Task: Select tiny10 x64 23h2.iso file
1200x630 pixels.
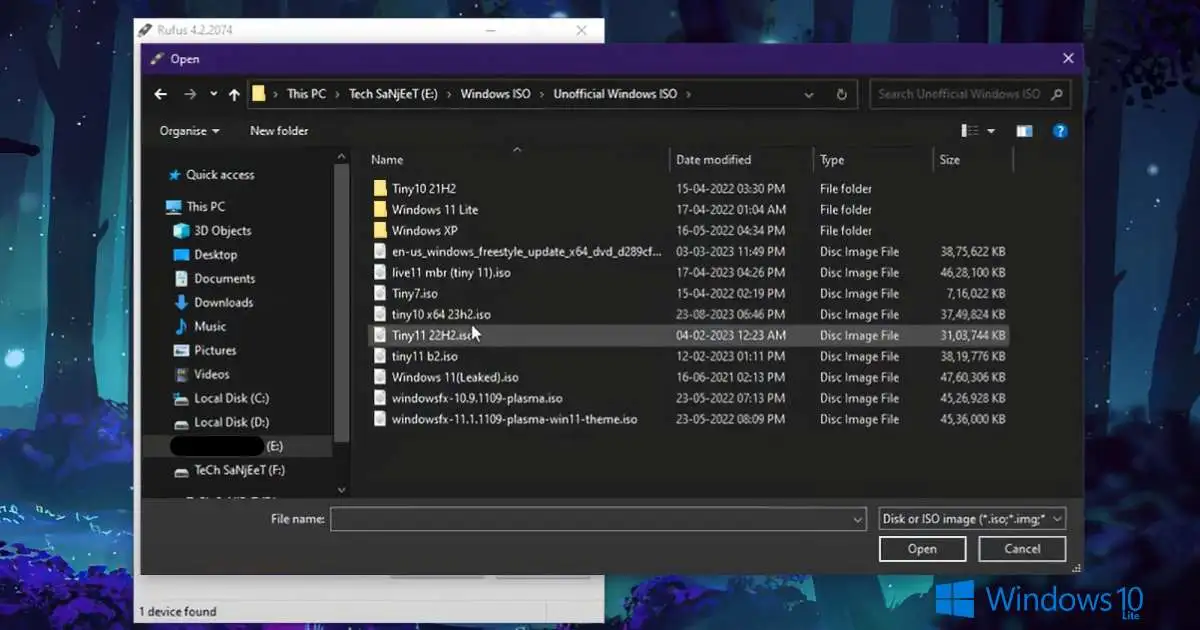Action: 441,315
